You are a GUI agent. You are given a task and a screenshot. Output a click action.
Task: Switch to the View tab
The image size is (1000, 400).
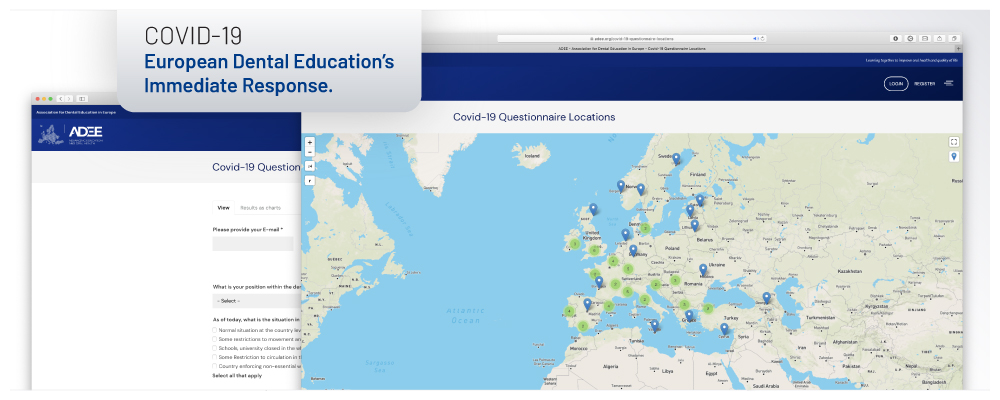(x=223, y=208)
